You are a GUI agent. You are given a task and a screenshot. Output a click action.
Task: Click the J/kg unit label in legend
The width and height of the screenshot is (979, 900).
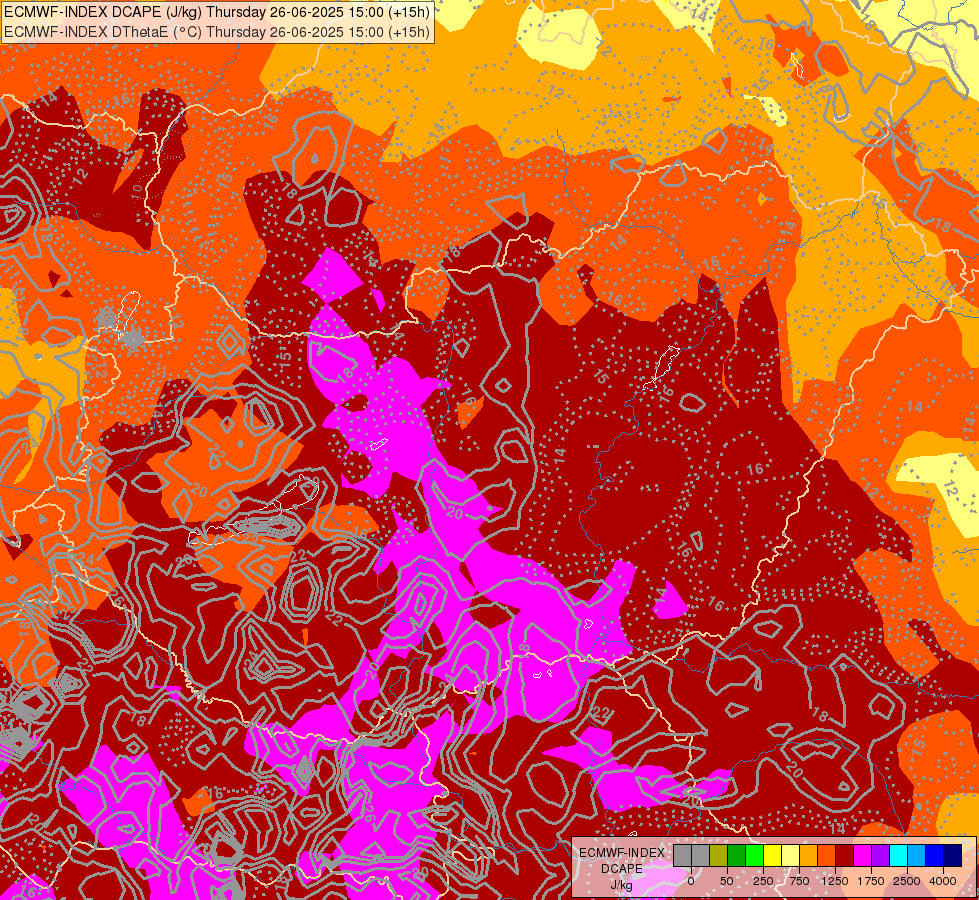622,885
